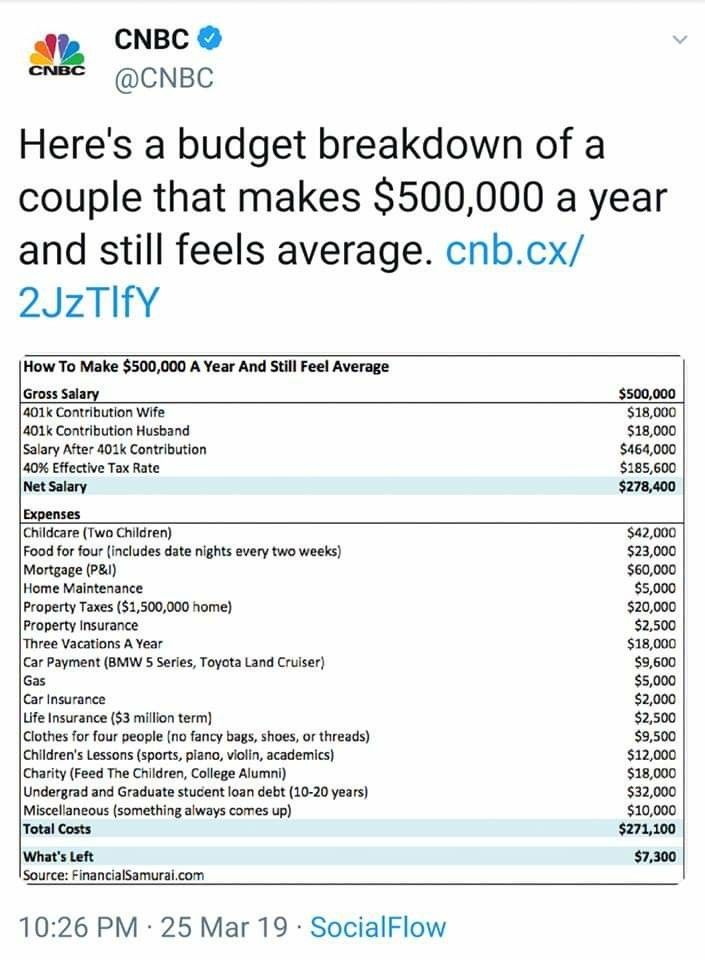Click the Net Salary highlighted row
The height and width of the screenshot is (960, 705).
pos(351,487)
